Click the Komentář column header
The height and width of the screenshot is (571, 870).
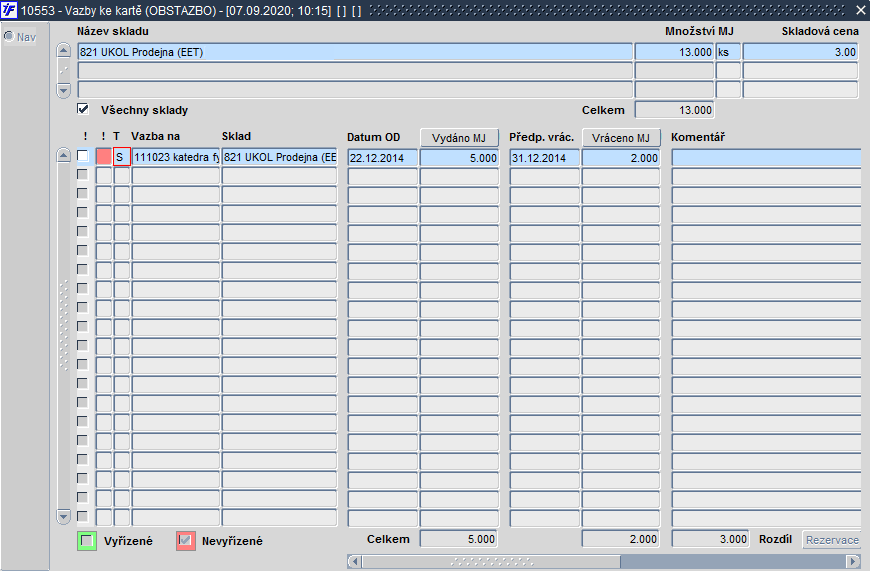tap(698, 137)
